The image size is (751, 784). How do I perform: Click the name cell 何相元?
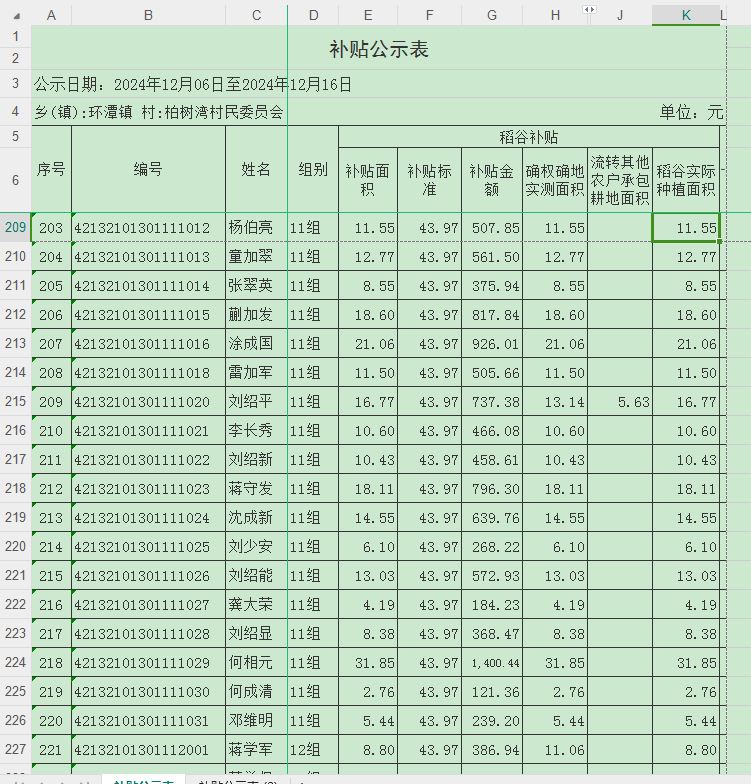256,662
